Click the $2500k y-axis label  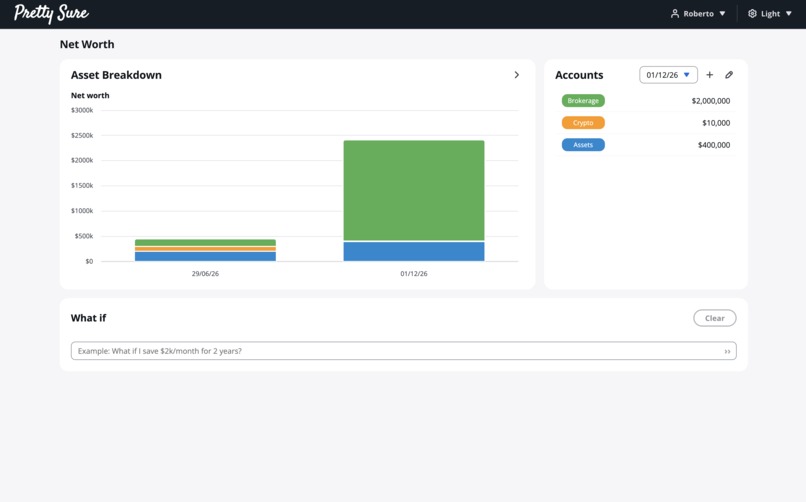(x=82, y=136)
